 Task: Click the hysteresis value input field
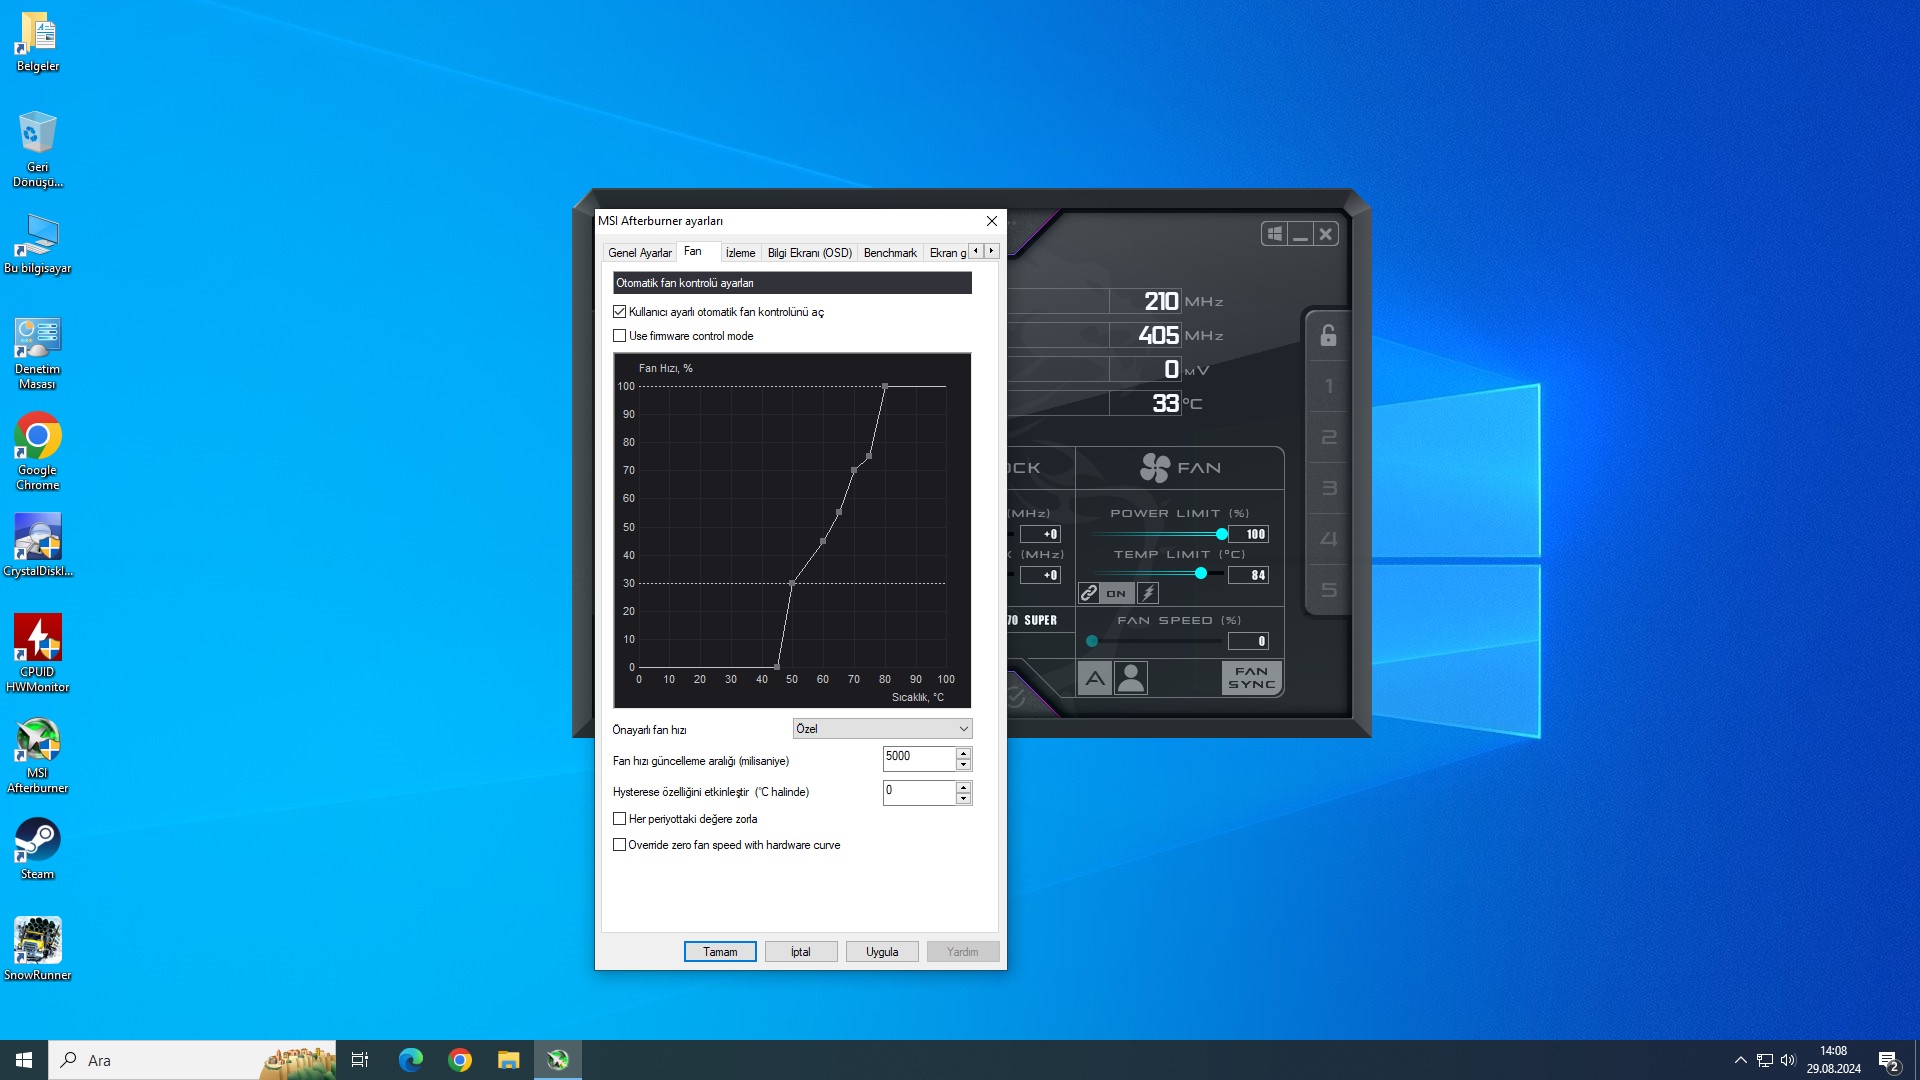click(x=919, y=792)
